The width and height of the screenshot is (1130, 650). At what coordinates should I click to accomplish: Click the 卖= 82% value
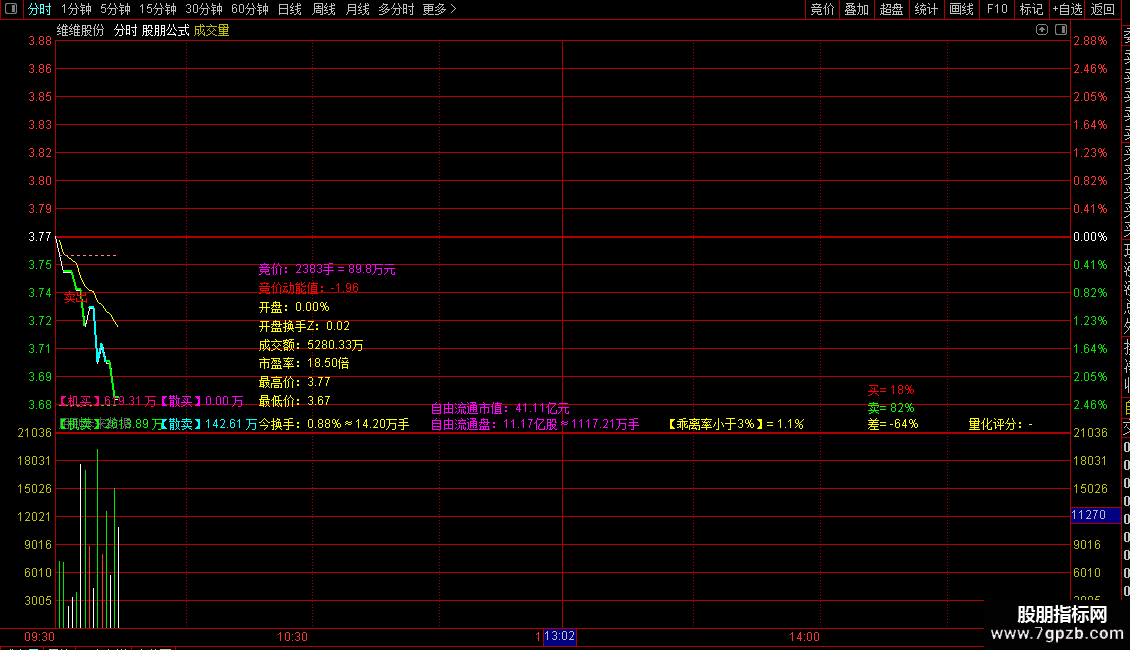(x=891, y=408)
